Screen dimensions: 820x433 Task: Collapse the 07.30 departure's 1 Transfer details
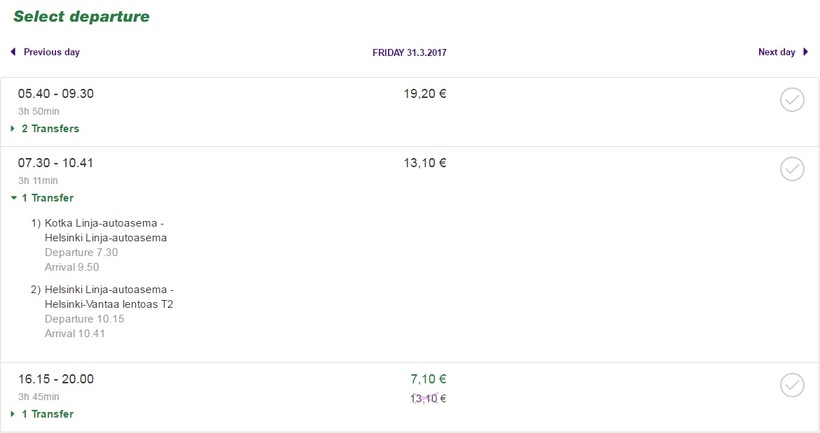coord(47,198)
